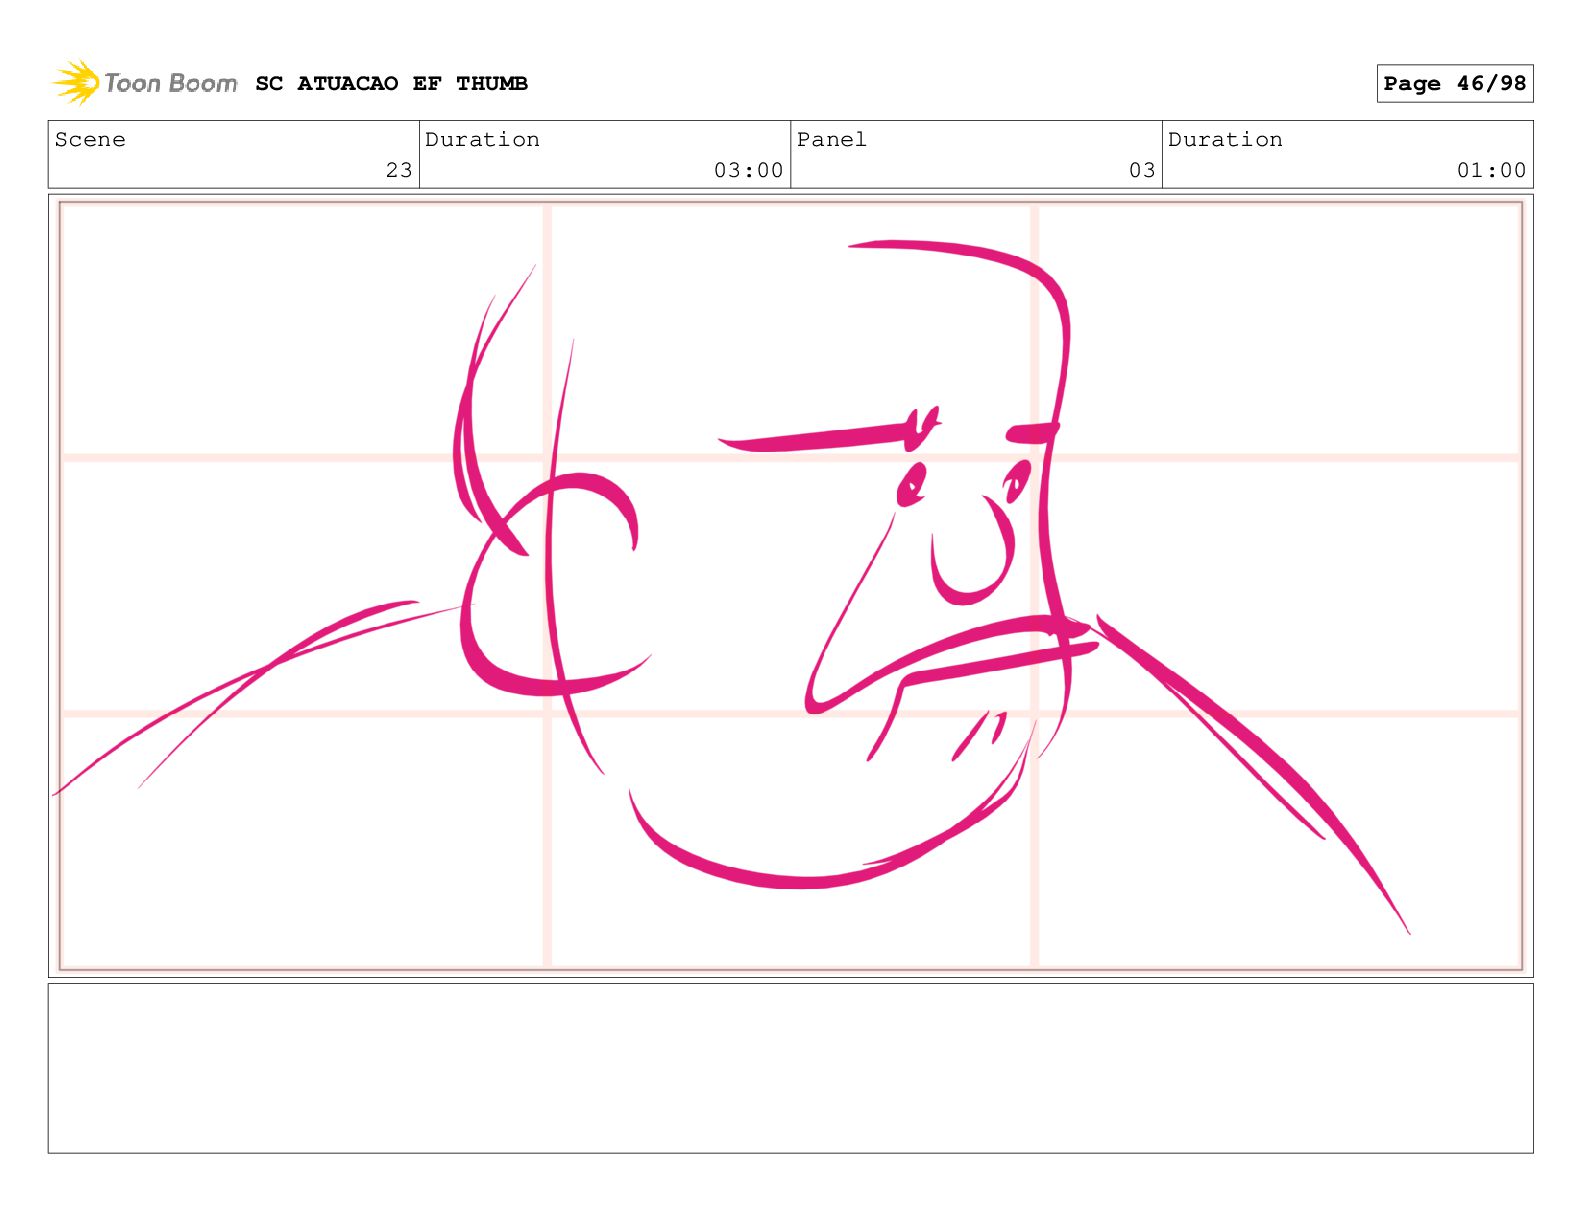Image resolution: width=1582 pixels, height=1225 pixels.
Task: Click the scene duration value 03:00
Action: (x=748, y=170)
